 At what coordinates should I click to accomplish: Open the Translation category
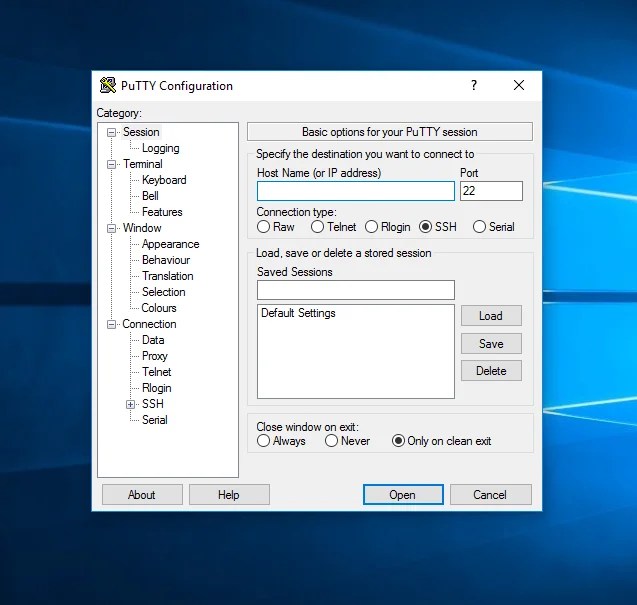[167, 276]
